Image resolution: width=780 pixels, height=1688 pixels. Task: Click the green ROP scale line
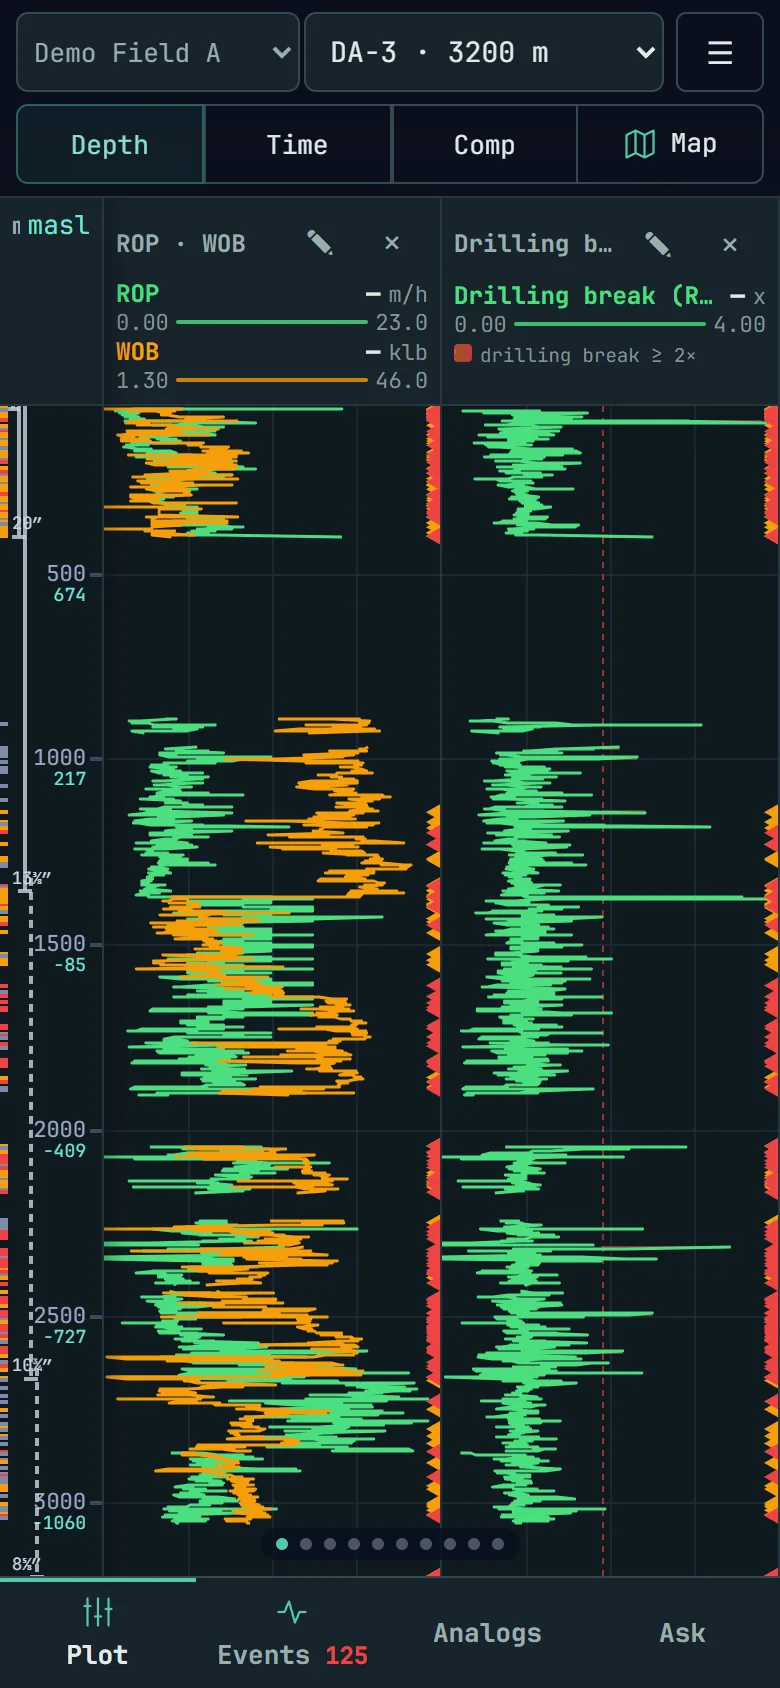[x=272, y=322]
